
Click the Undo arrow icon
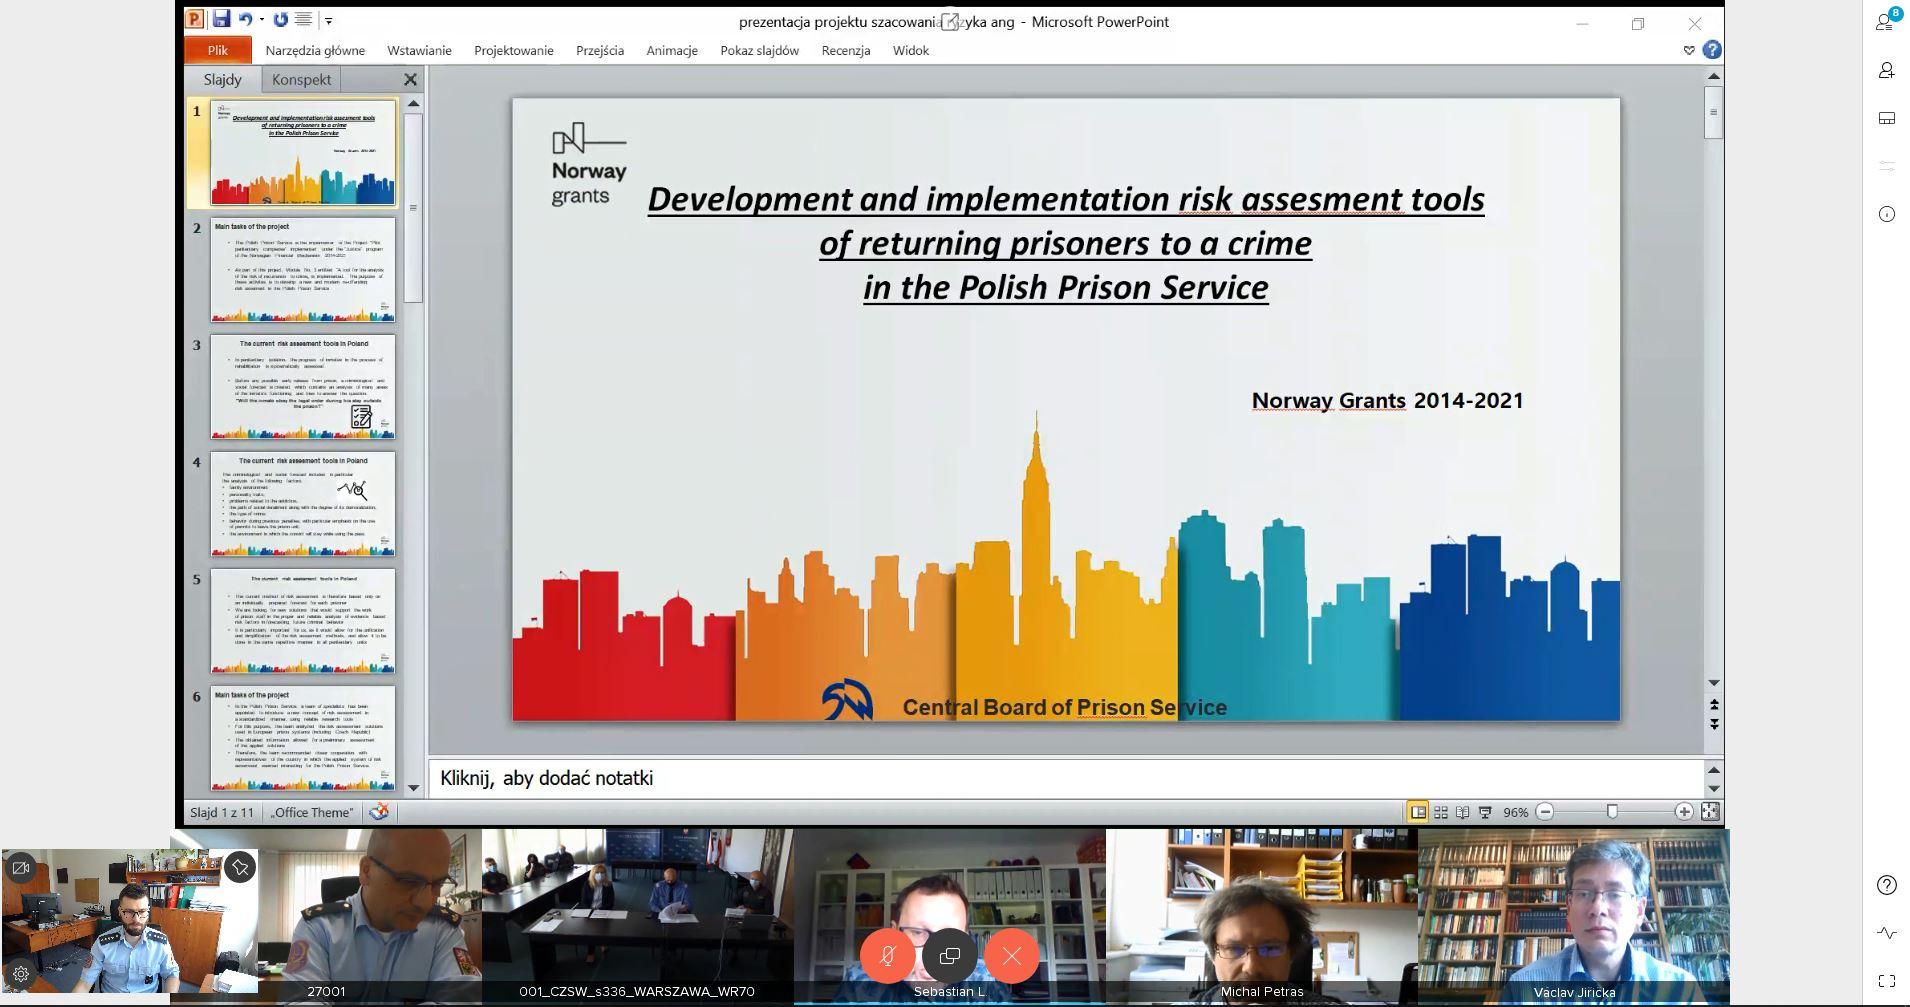click(245, 19)
